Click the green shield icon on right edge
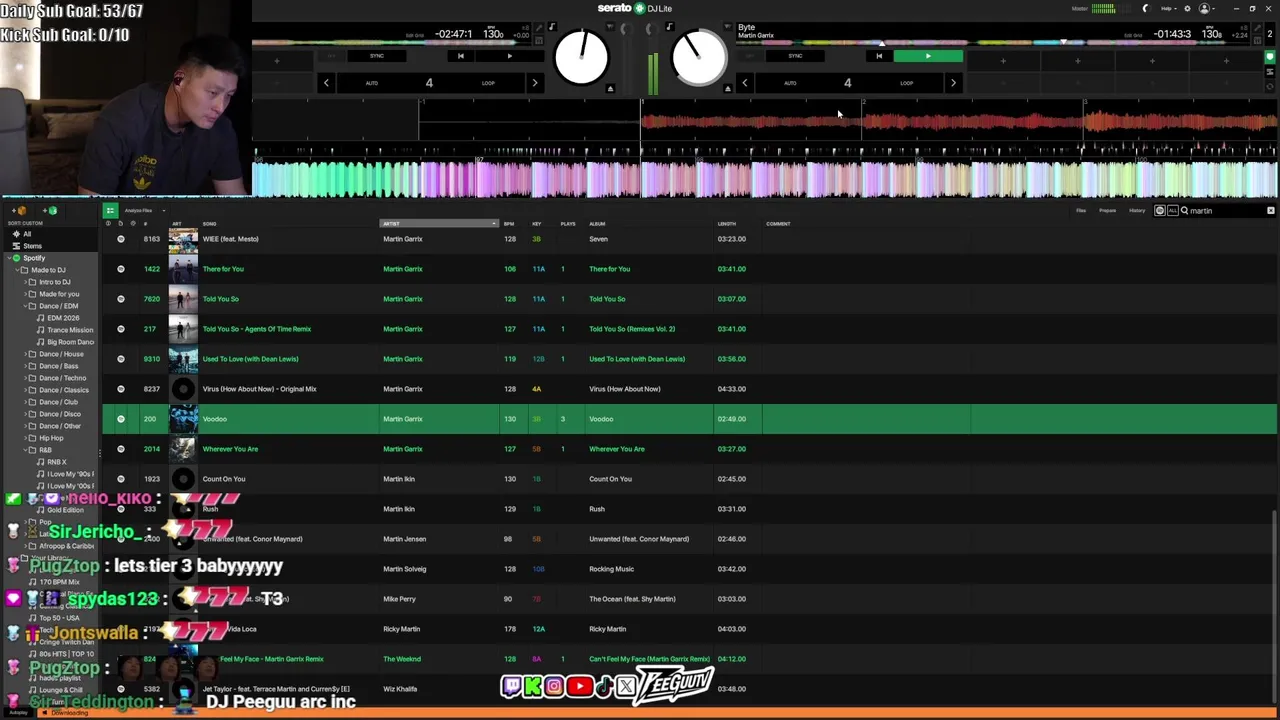The height and width of the screenshot is (720, 1280). tap(1270, 59)
